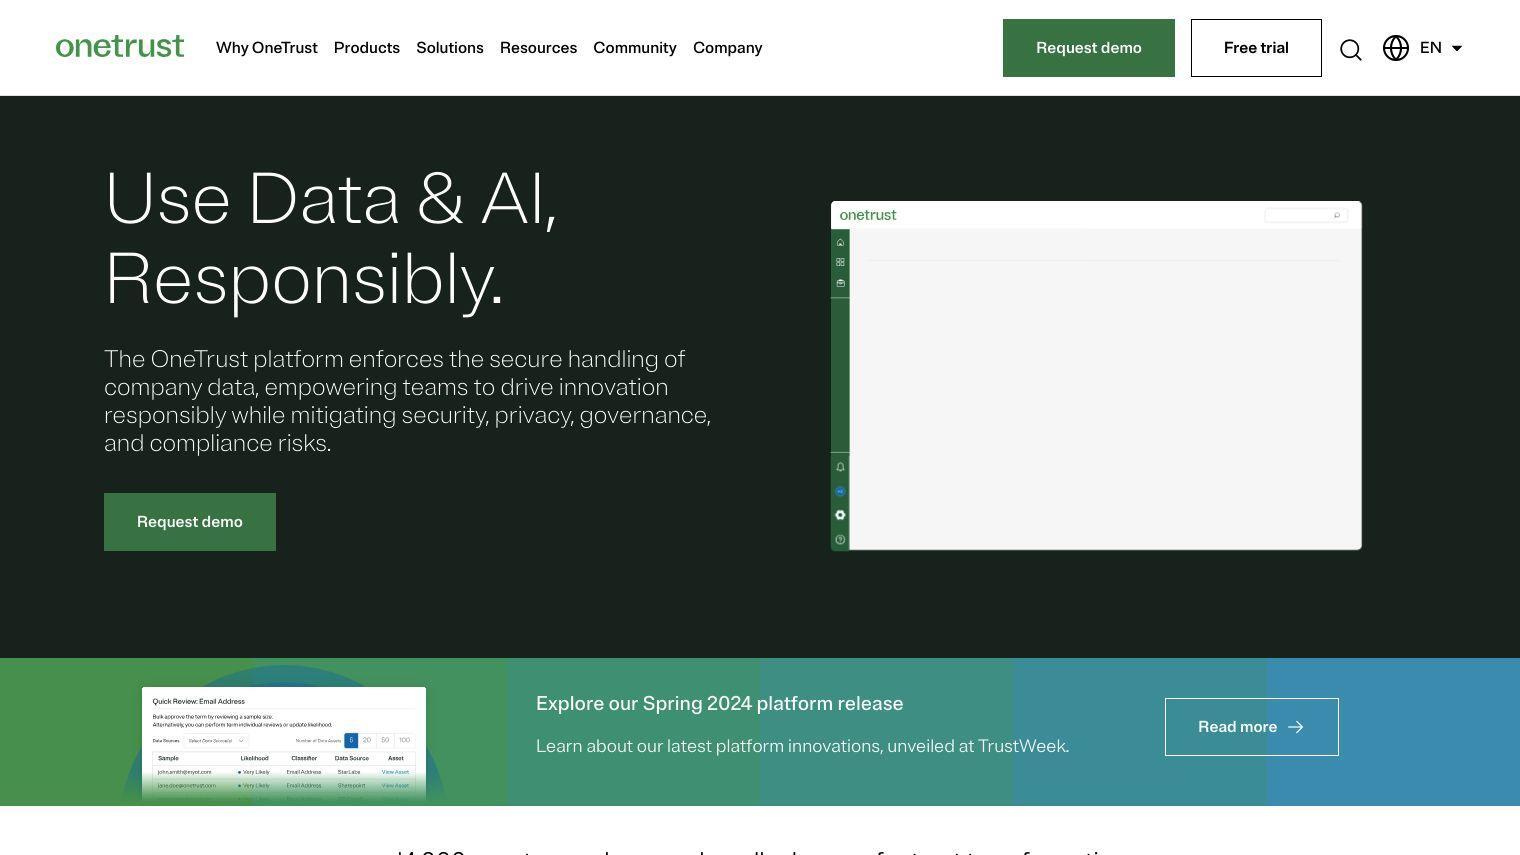Click the platform preview mockup image

[x=1096, y=375]
